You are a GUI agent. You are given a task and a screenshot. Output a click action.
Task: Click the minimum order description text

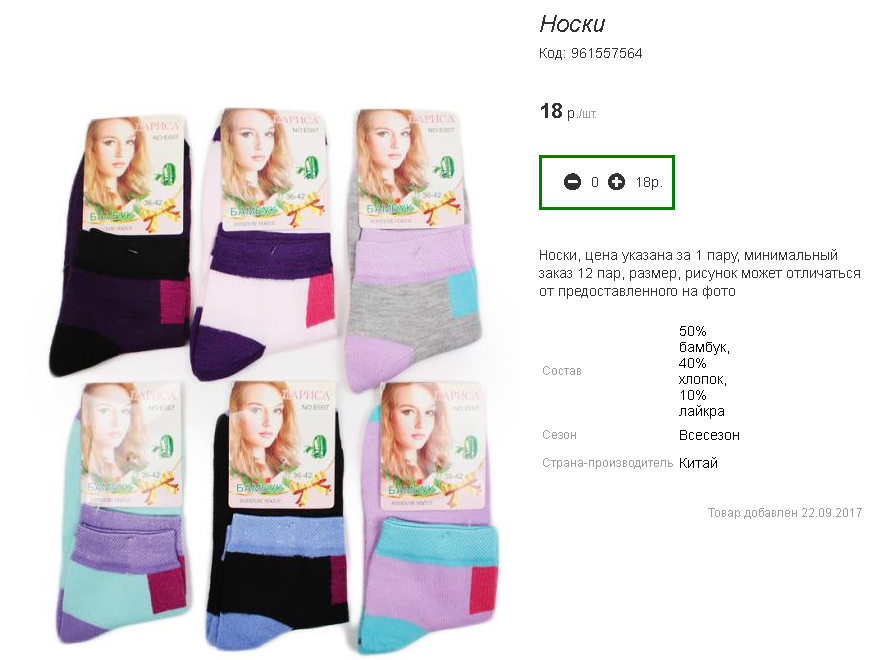tap(699, 273)
